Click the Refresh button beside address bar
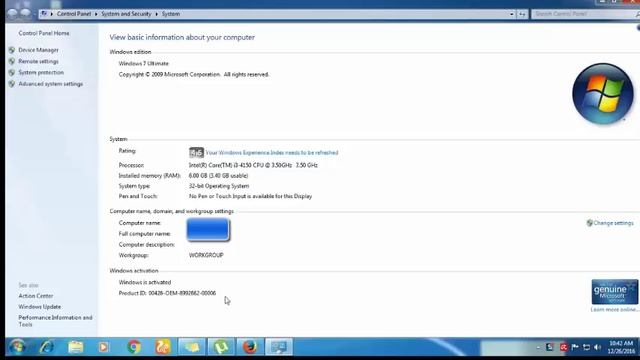Viewport: 640px width, 360px height. tap(522, 14)
